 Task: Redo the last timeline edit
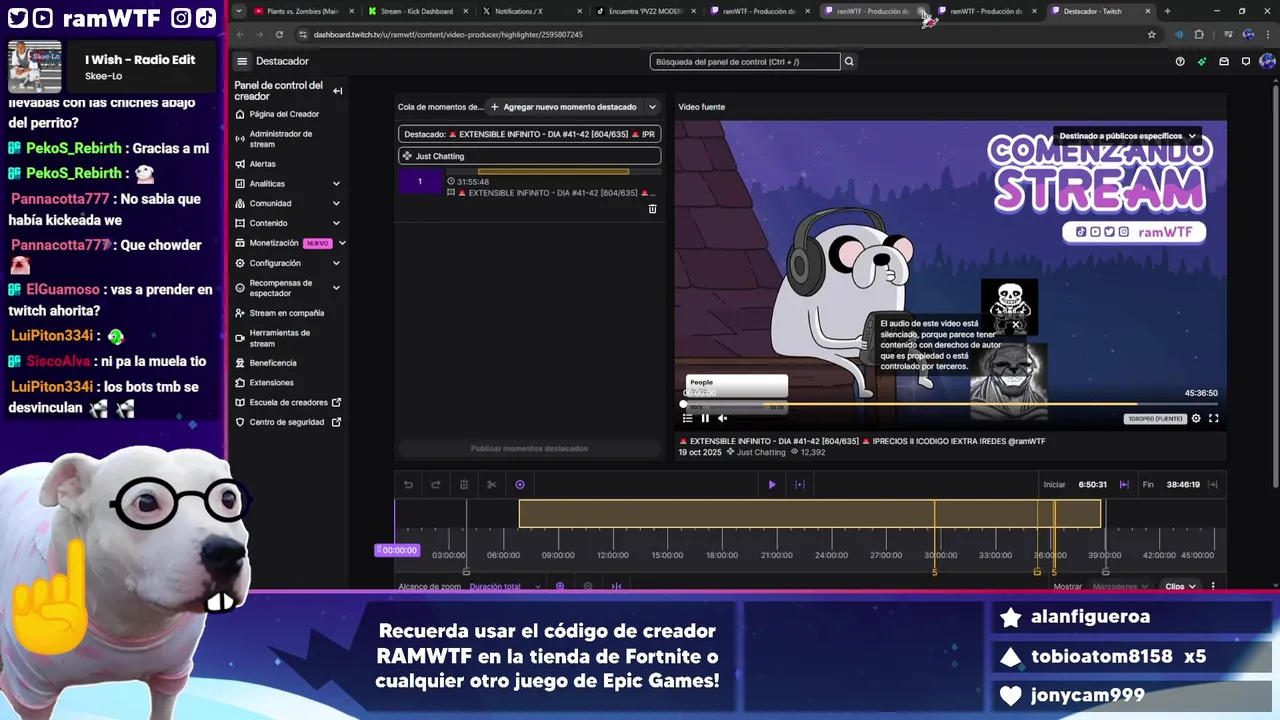point(436,485)
